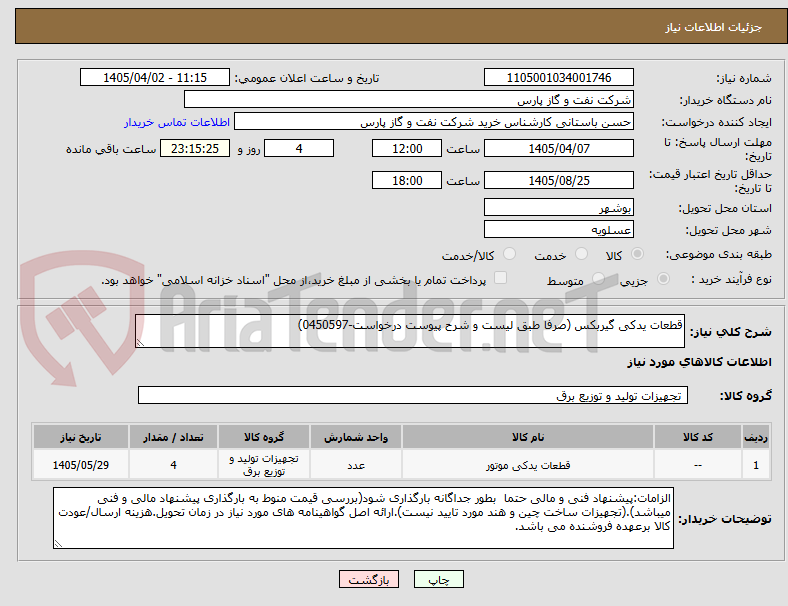The height and width of the screenshot is (606, 788).
Task: Click the عدد unit cell
Action: (x=356, y=465)
